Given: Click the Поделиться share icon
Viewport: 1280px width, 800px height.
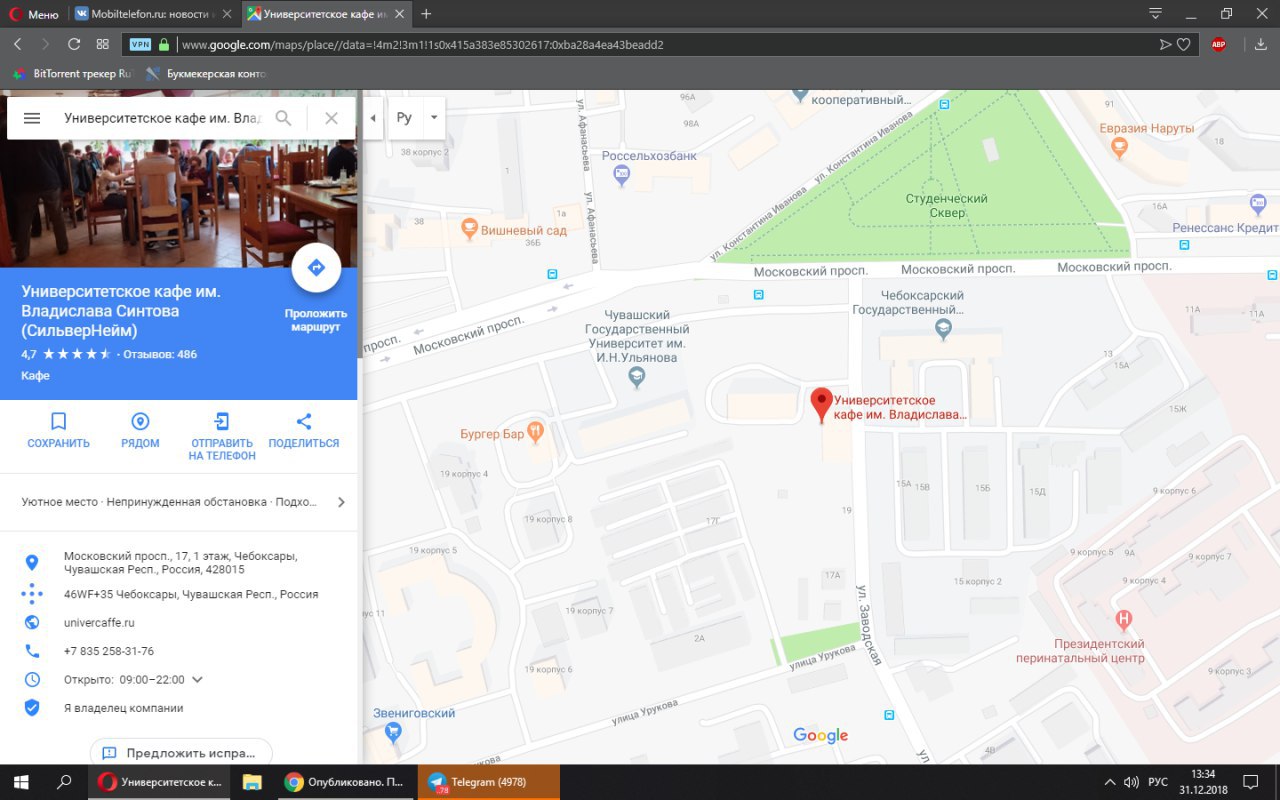Looking at the screenshot, I should click(x=304, y=421).
